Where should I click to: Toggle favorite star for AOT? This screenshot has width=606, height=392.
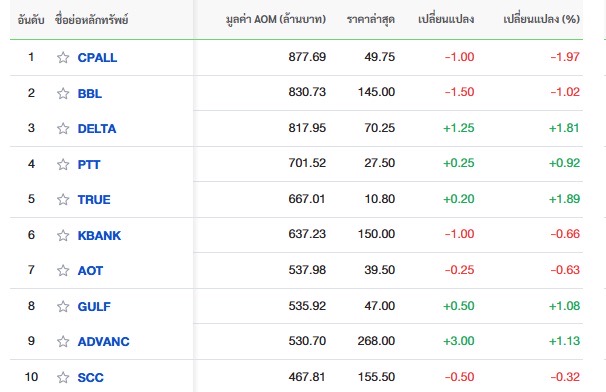click(63, 270)
